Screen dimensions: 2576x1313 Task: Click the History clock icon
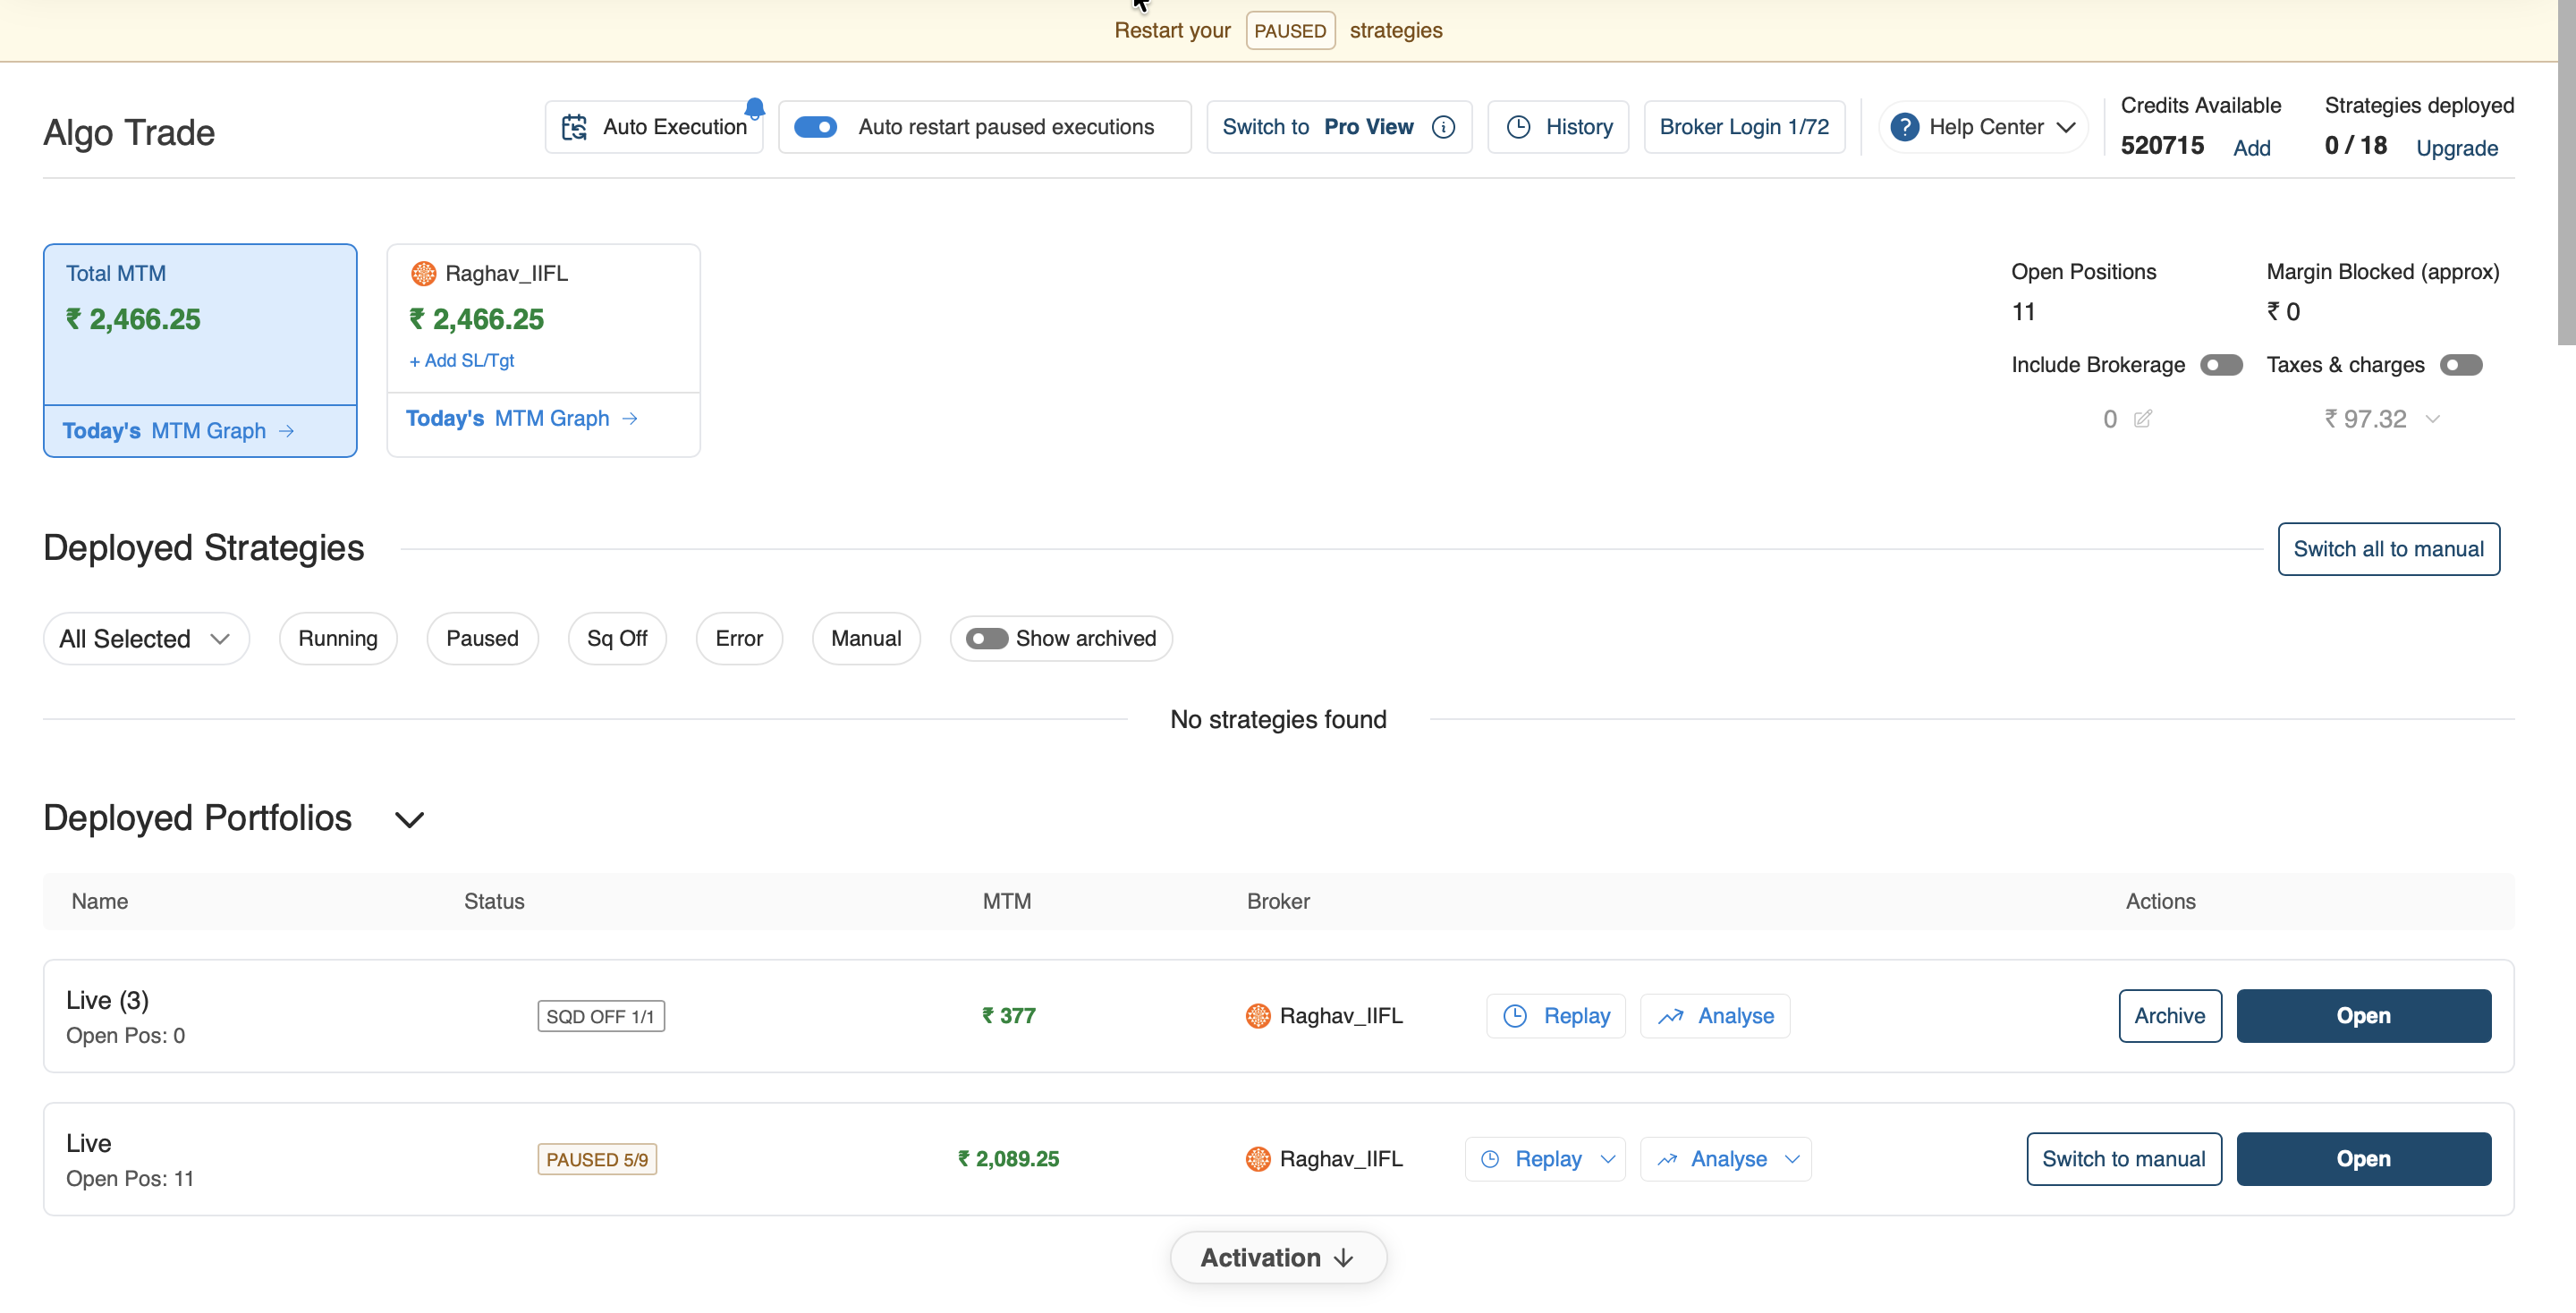(x=1518, y=127)
